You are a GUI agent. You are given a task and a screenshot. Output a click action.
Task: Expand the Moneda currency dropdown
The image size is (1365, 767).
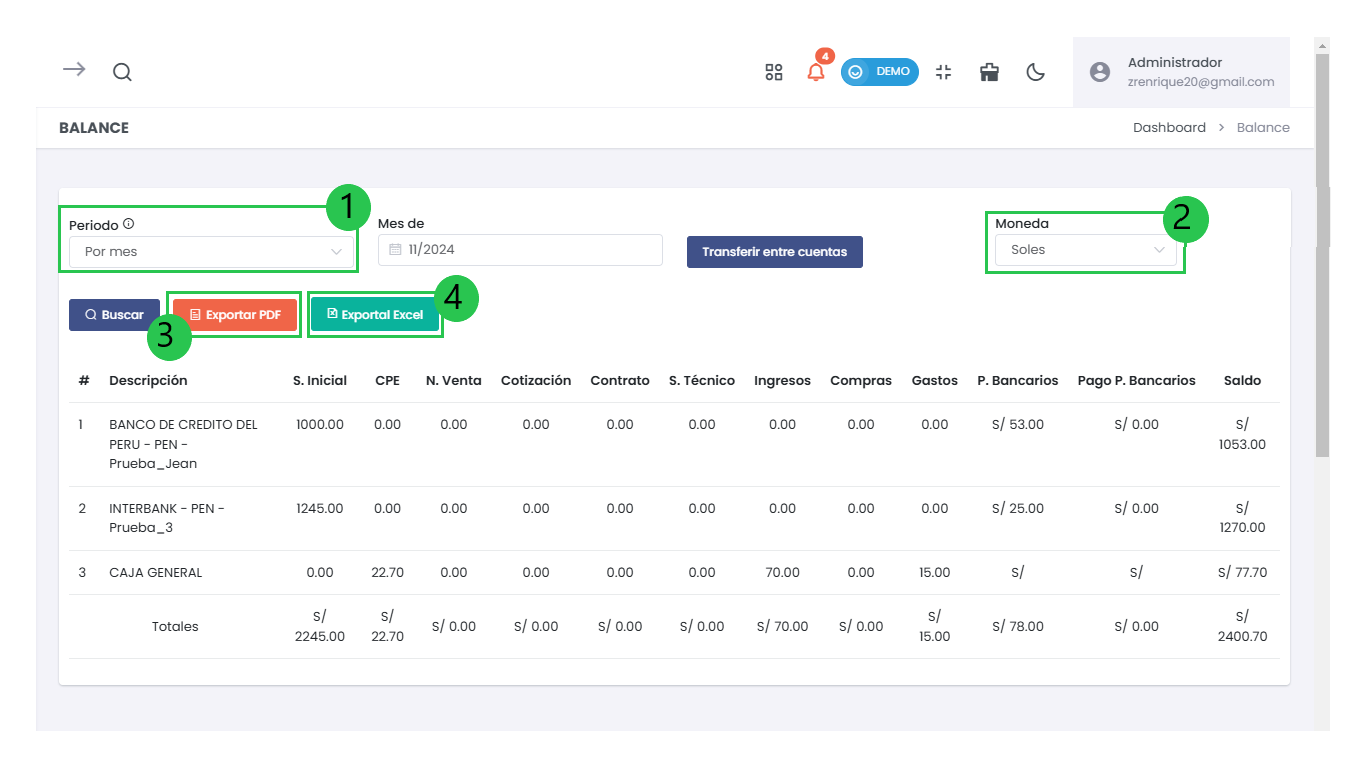[1085, 250]
